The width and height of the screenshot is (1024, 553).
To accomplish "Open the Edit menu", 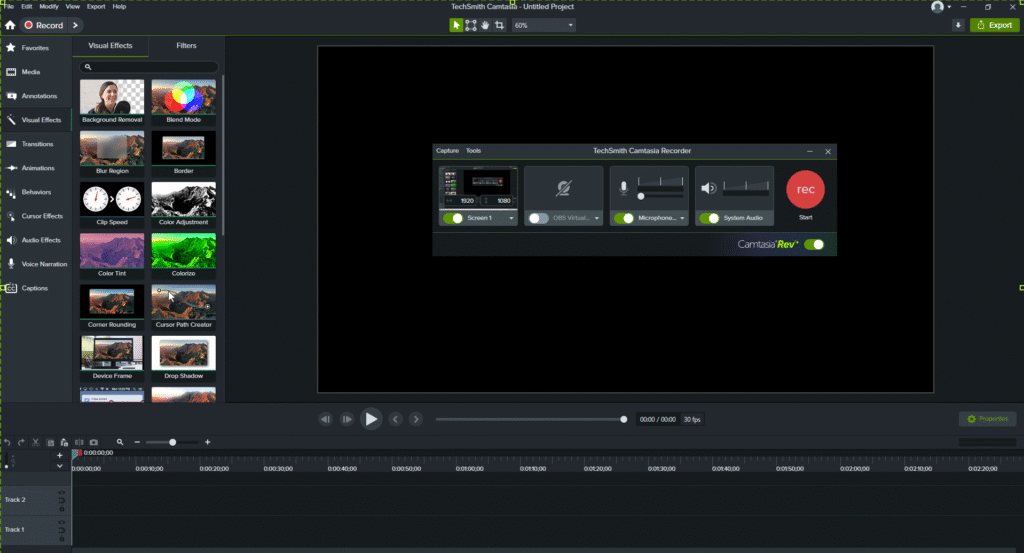I will 27,7.
